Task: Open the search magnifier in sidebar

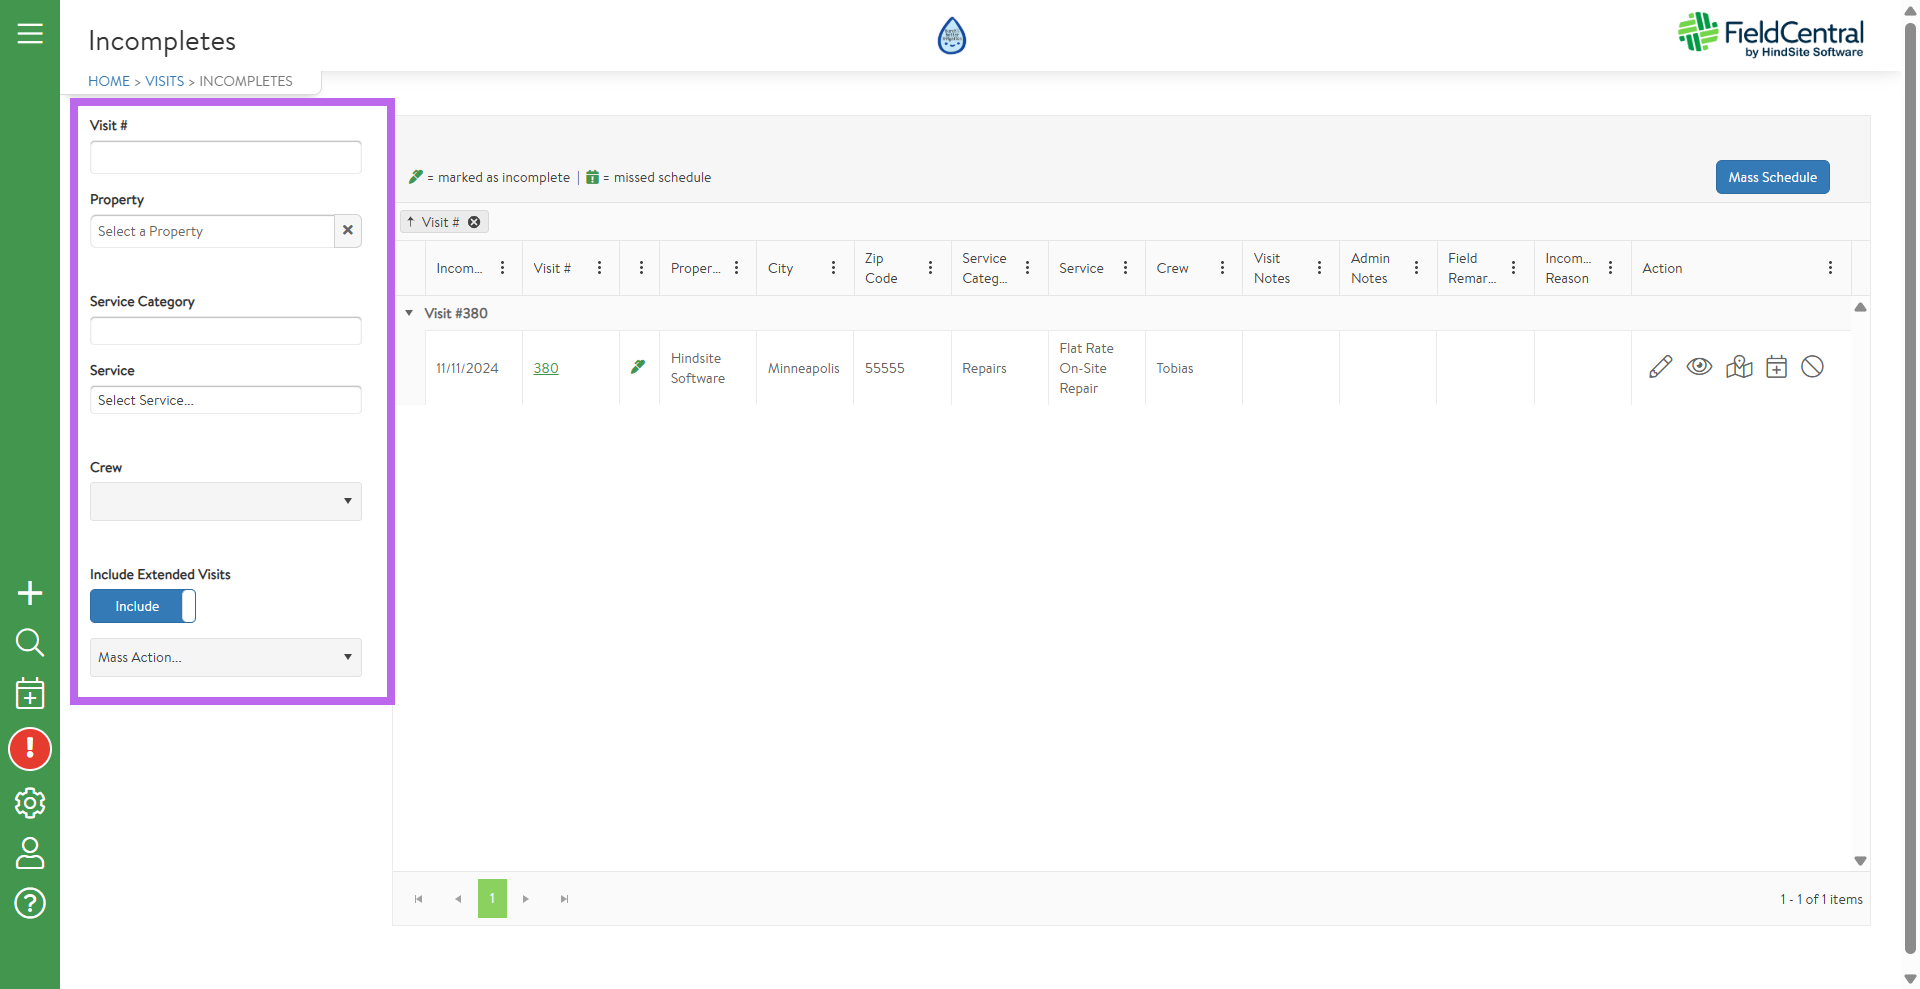Action: (x=30, y=642)
